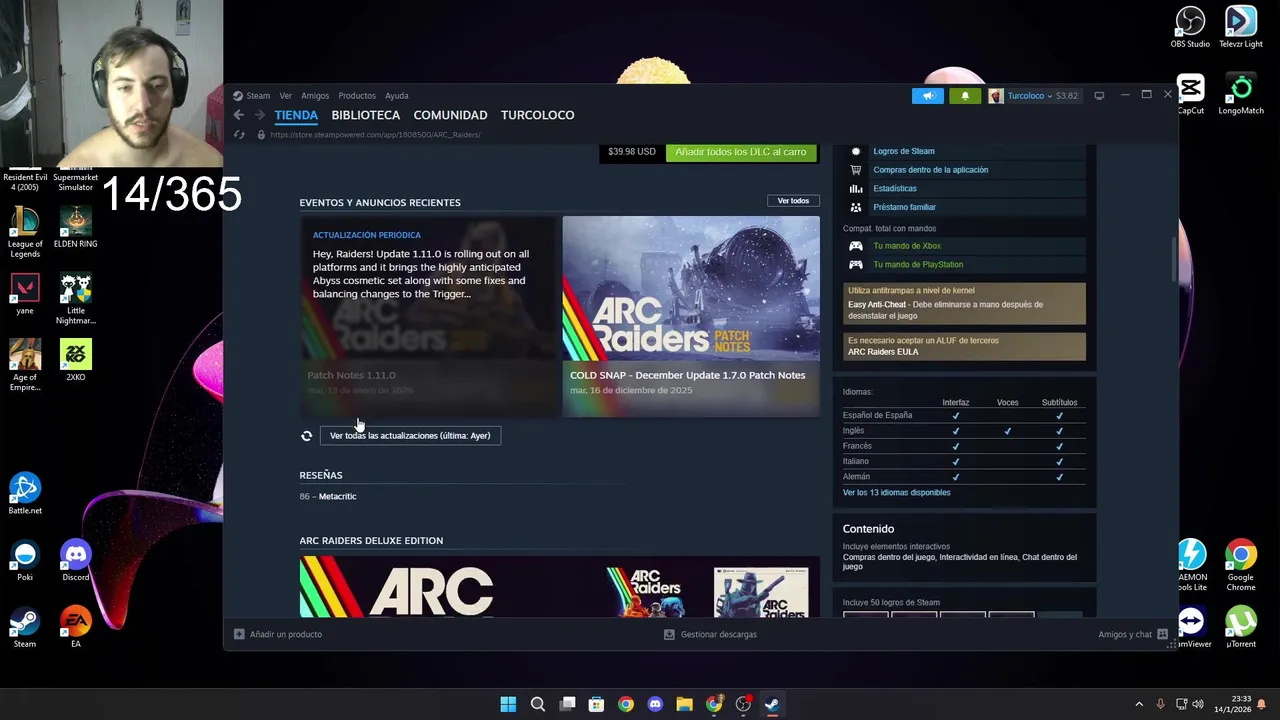Open File Explorer from the taskbar
This screenshot has width=1280, height=720.
684,704
